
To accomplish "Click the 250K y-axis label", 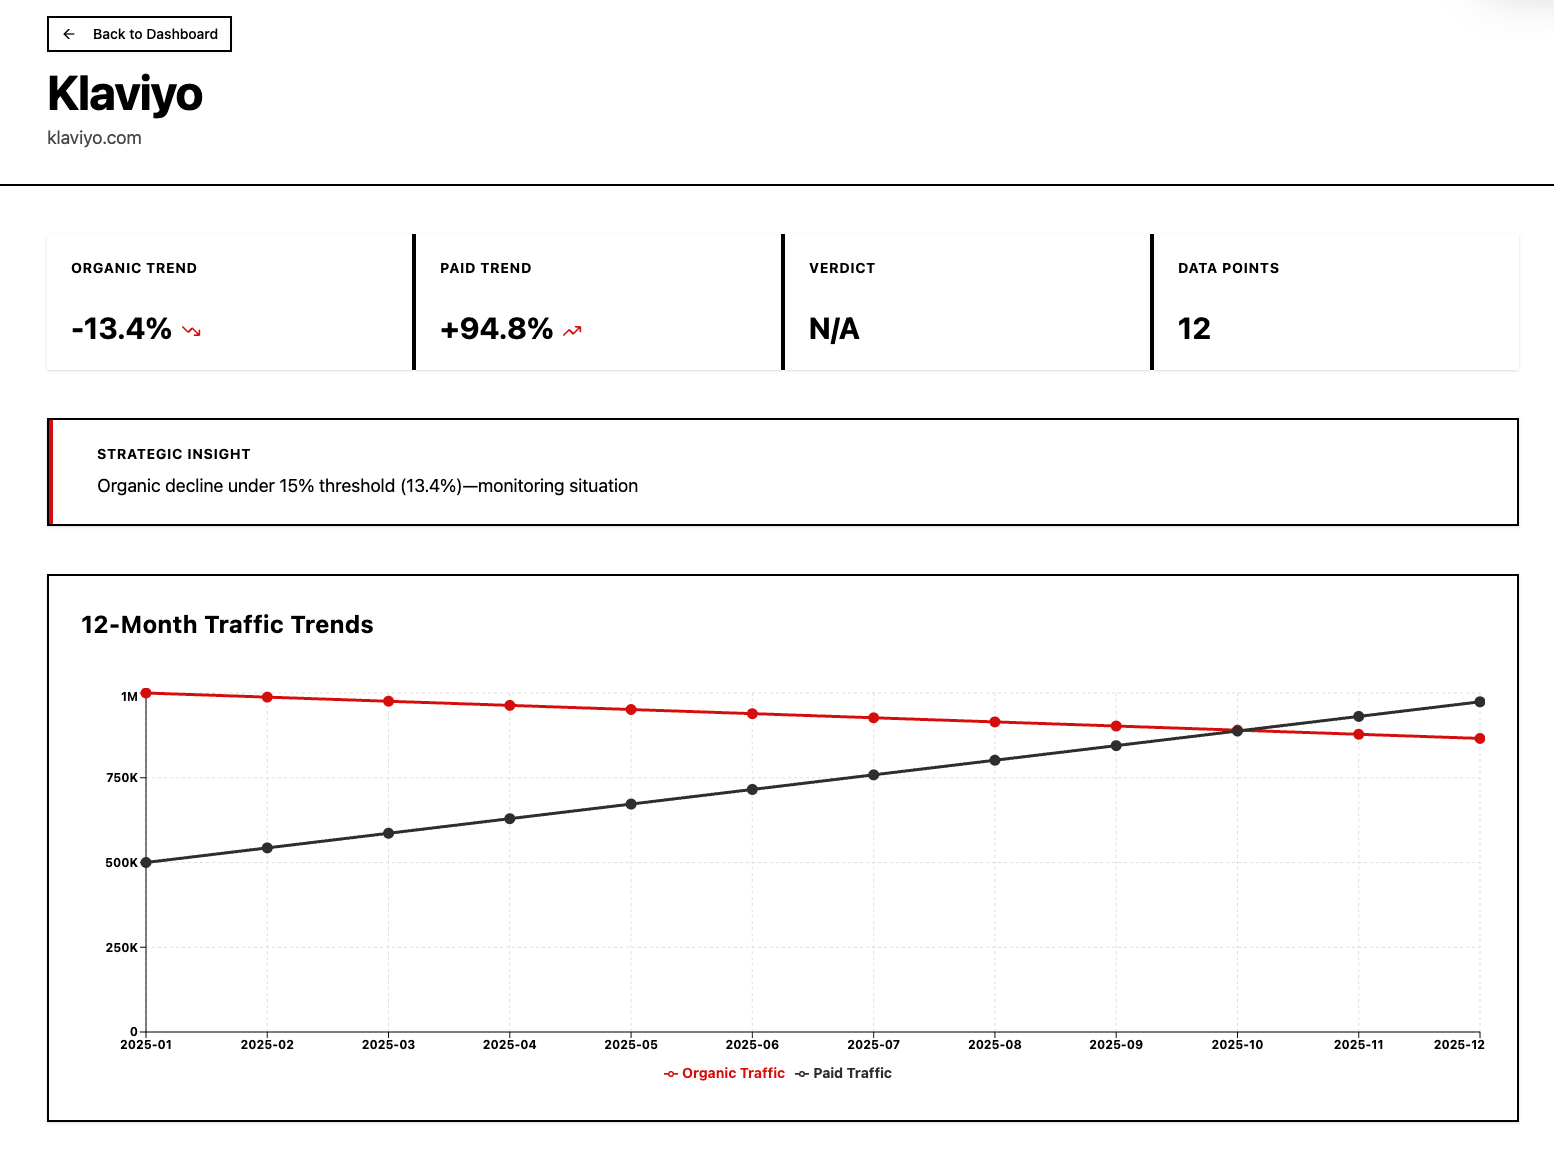I will pos(122,948).
